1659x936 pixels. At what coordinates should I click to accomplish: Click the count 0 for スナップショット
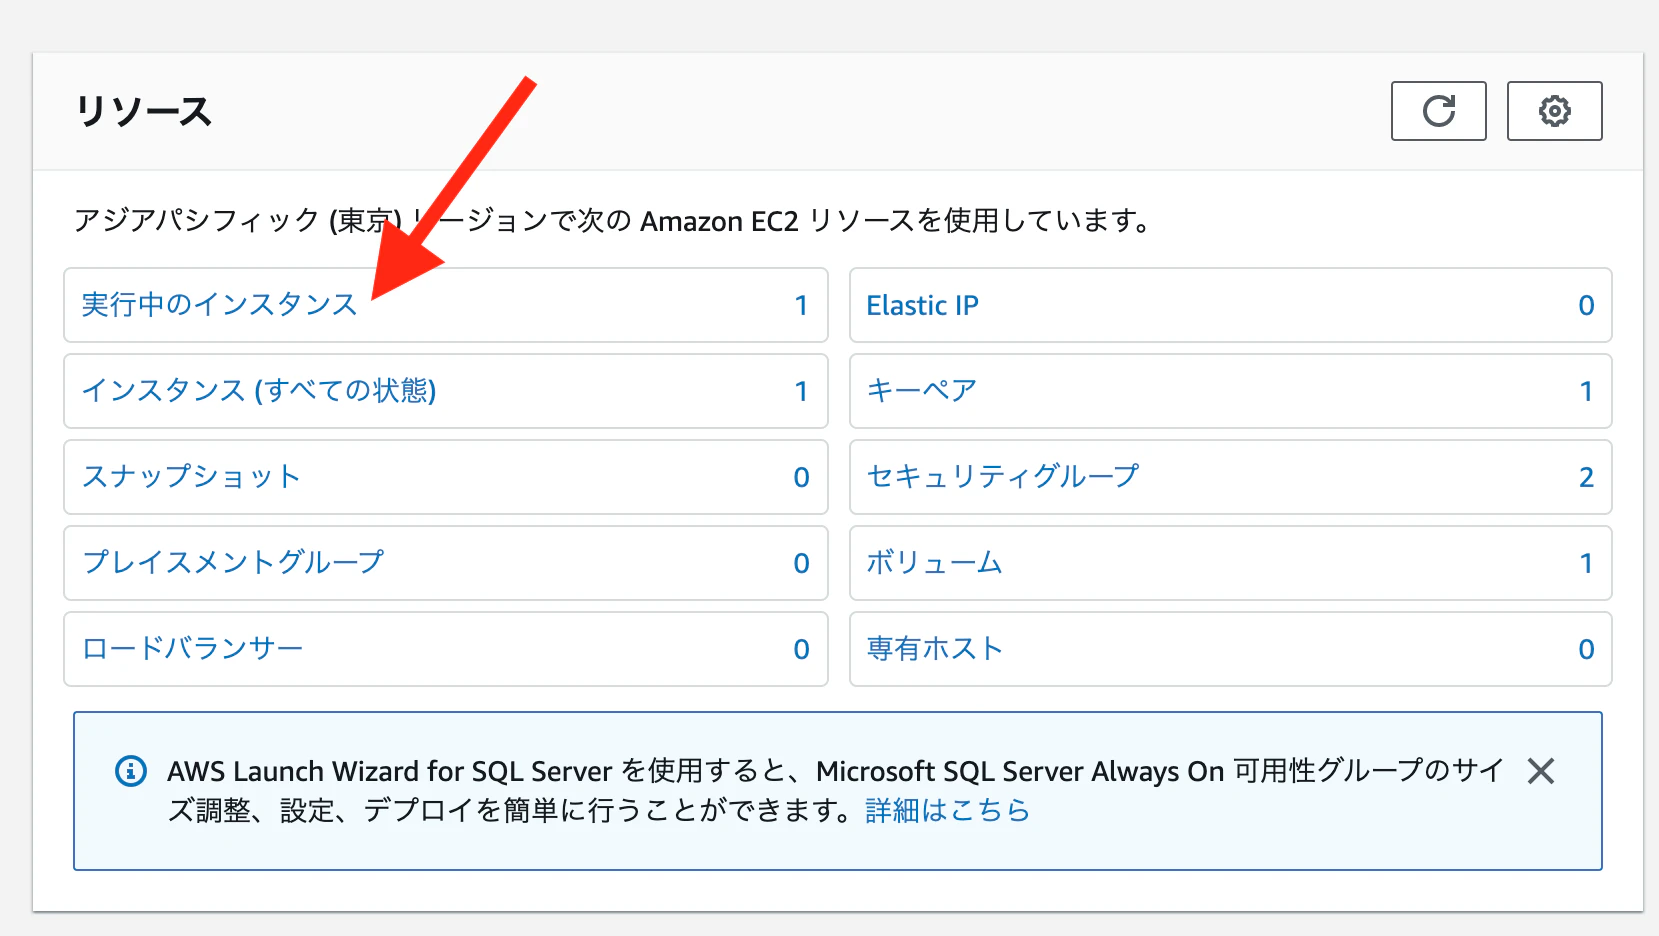pyautogui.click(x=801, y=477)
